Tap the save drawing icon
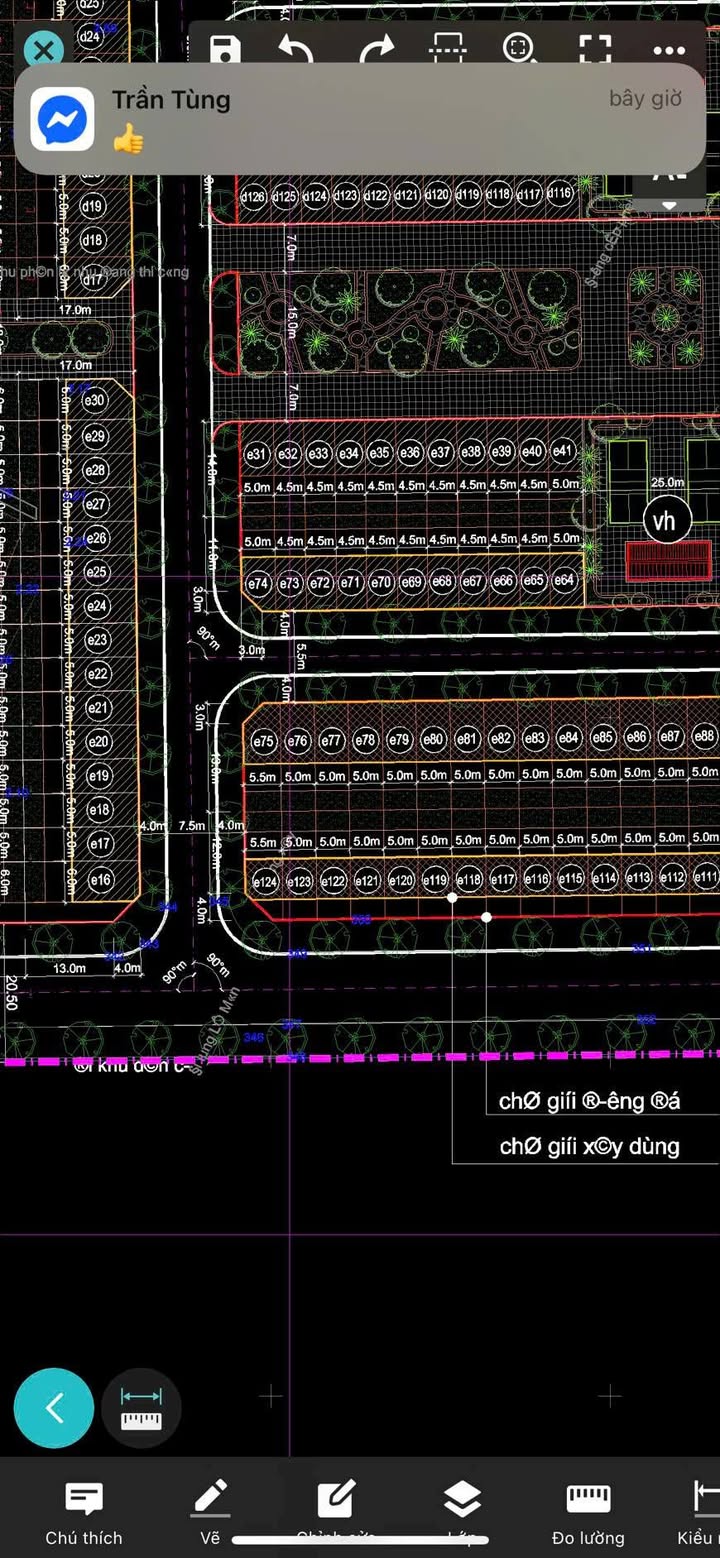Viewport: 720px width, 1558px height. tap(225, 50)
